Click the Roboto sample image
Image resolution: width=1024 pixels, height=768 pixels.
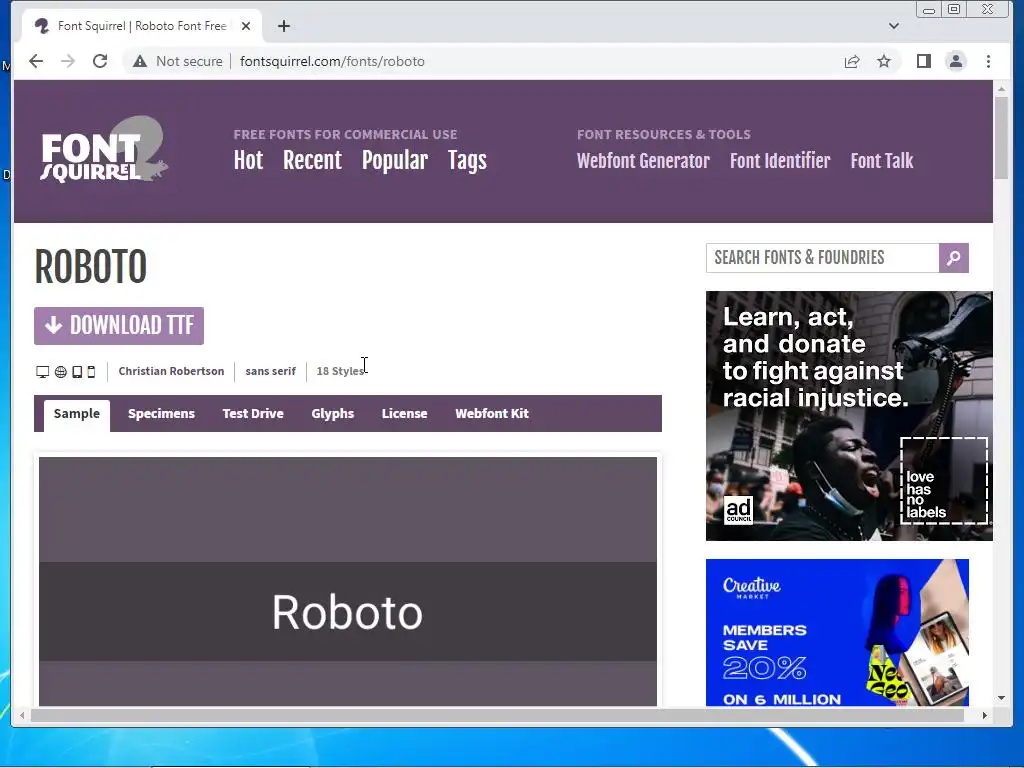348,581
